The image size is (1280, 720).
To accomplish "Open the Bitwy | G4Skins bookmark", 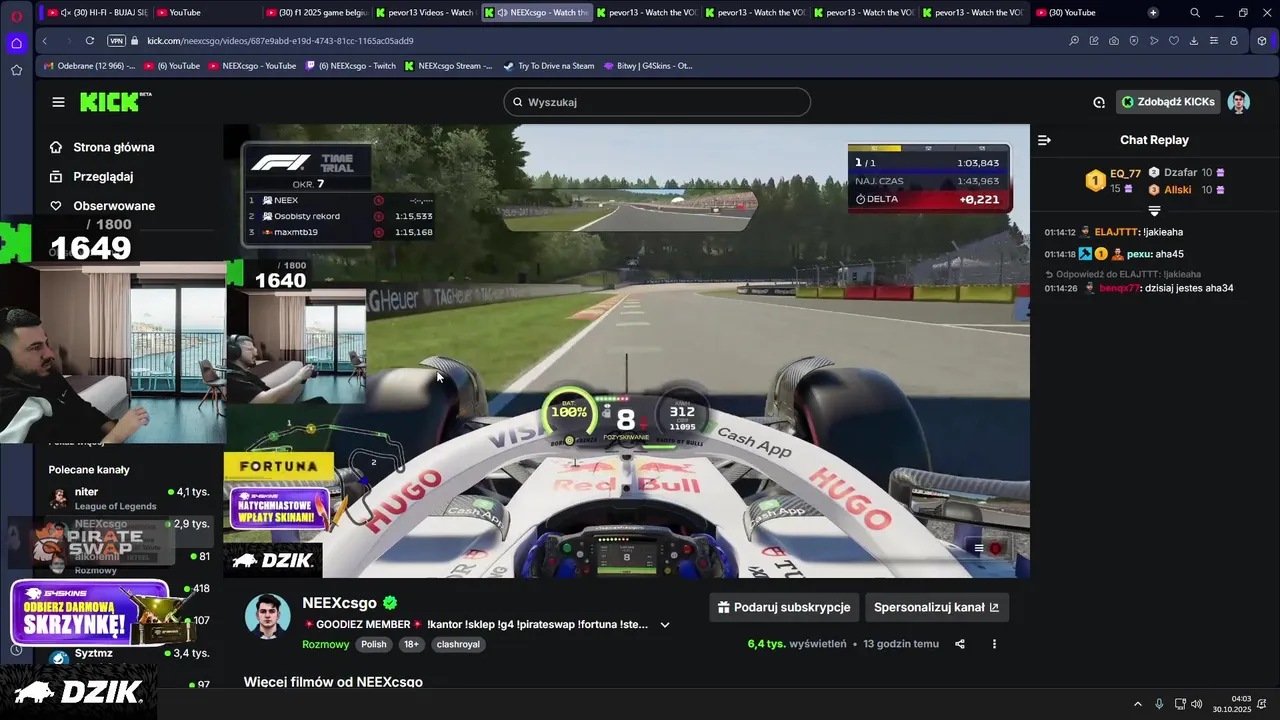I will pos(648,66).
